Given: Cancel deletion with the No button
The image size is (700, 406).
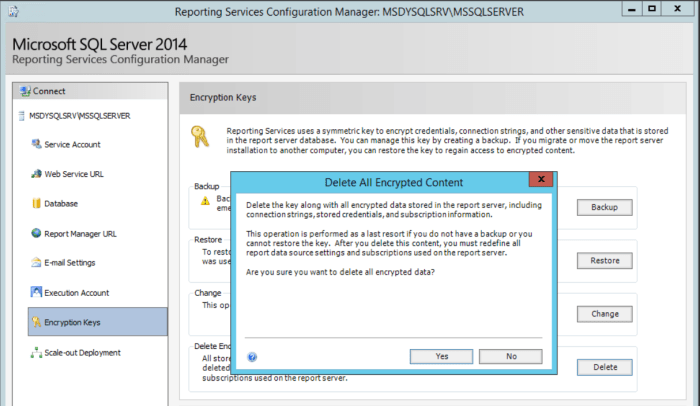Looking at the screenshot, I should pos(511,356).
